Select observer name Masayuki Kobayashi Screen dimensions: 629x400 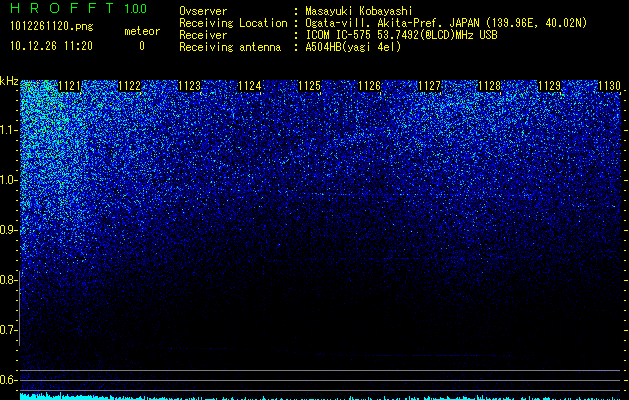(359, 11)
